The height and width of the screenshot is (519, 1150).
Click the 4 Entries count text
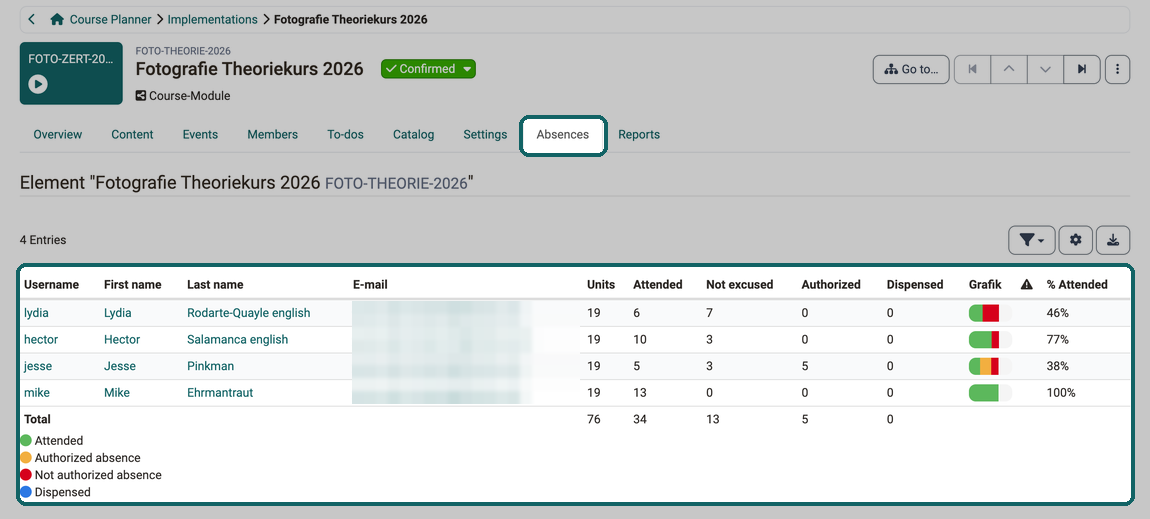tap(43, 240)
